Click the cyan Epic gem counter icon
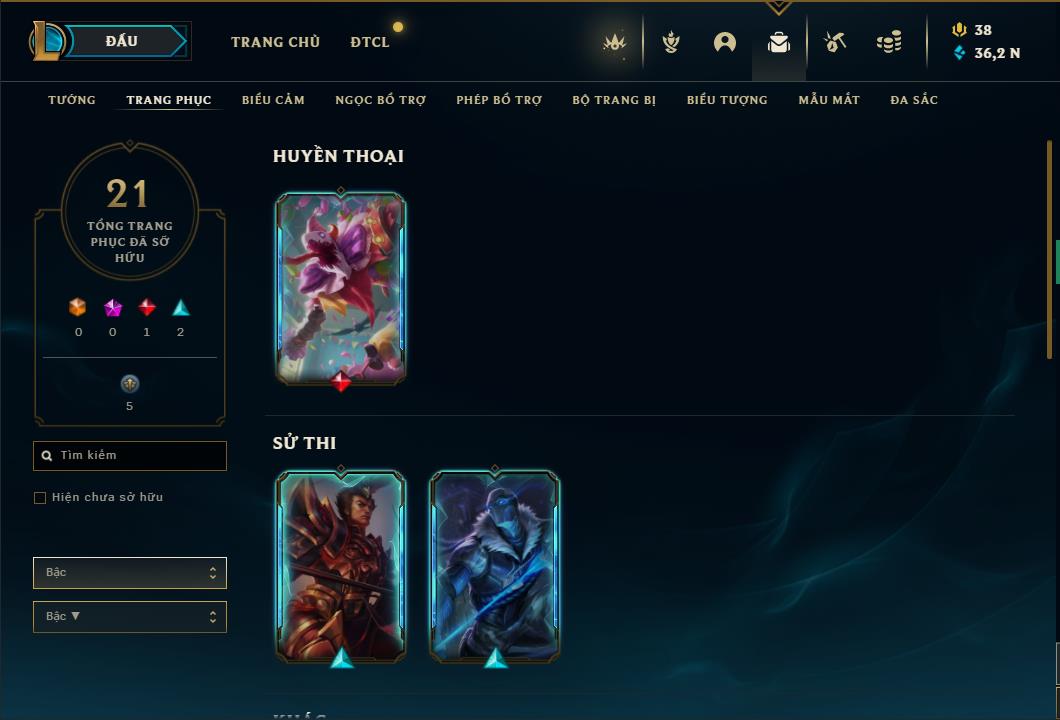The width and height of the screenshot is (1060, 720). 180,308
